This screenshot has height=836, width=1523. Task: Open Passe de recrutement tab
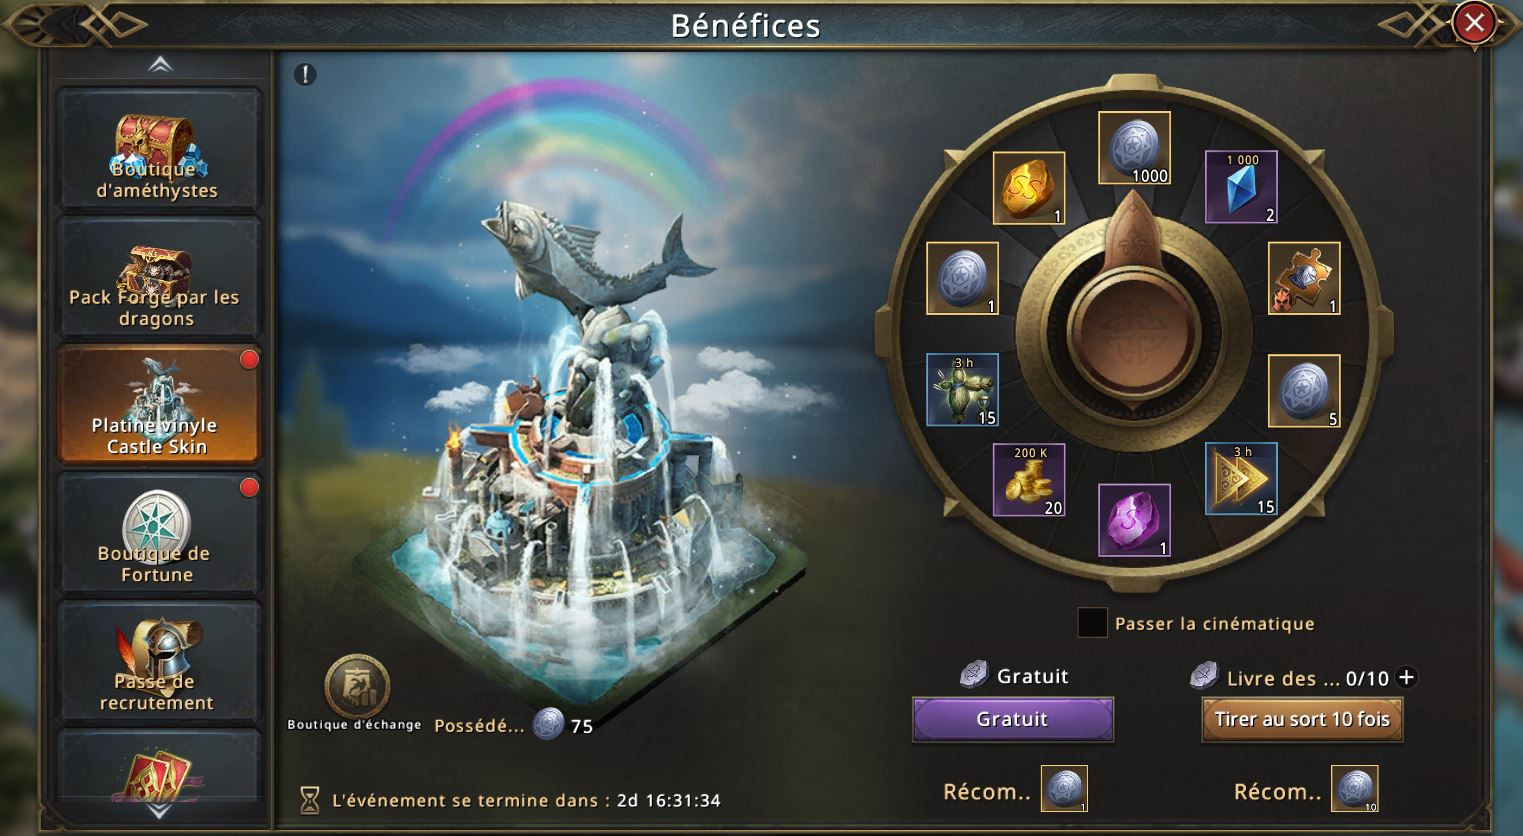pos(157,662)
